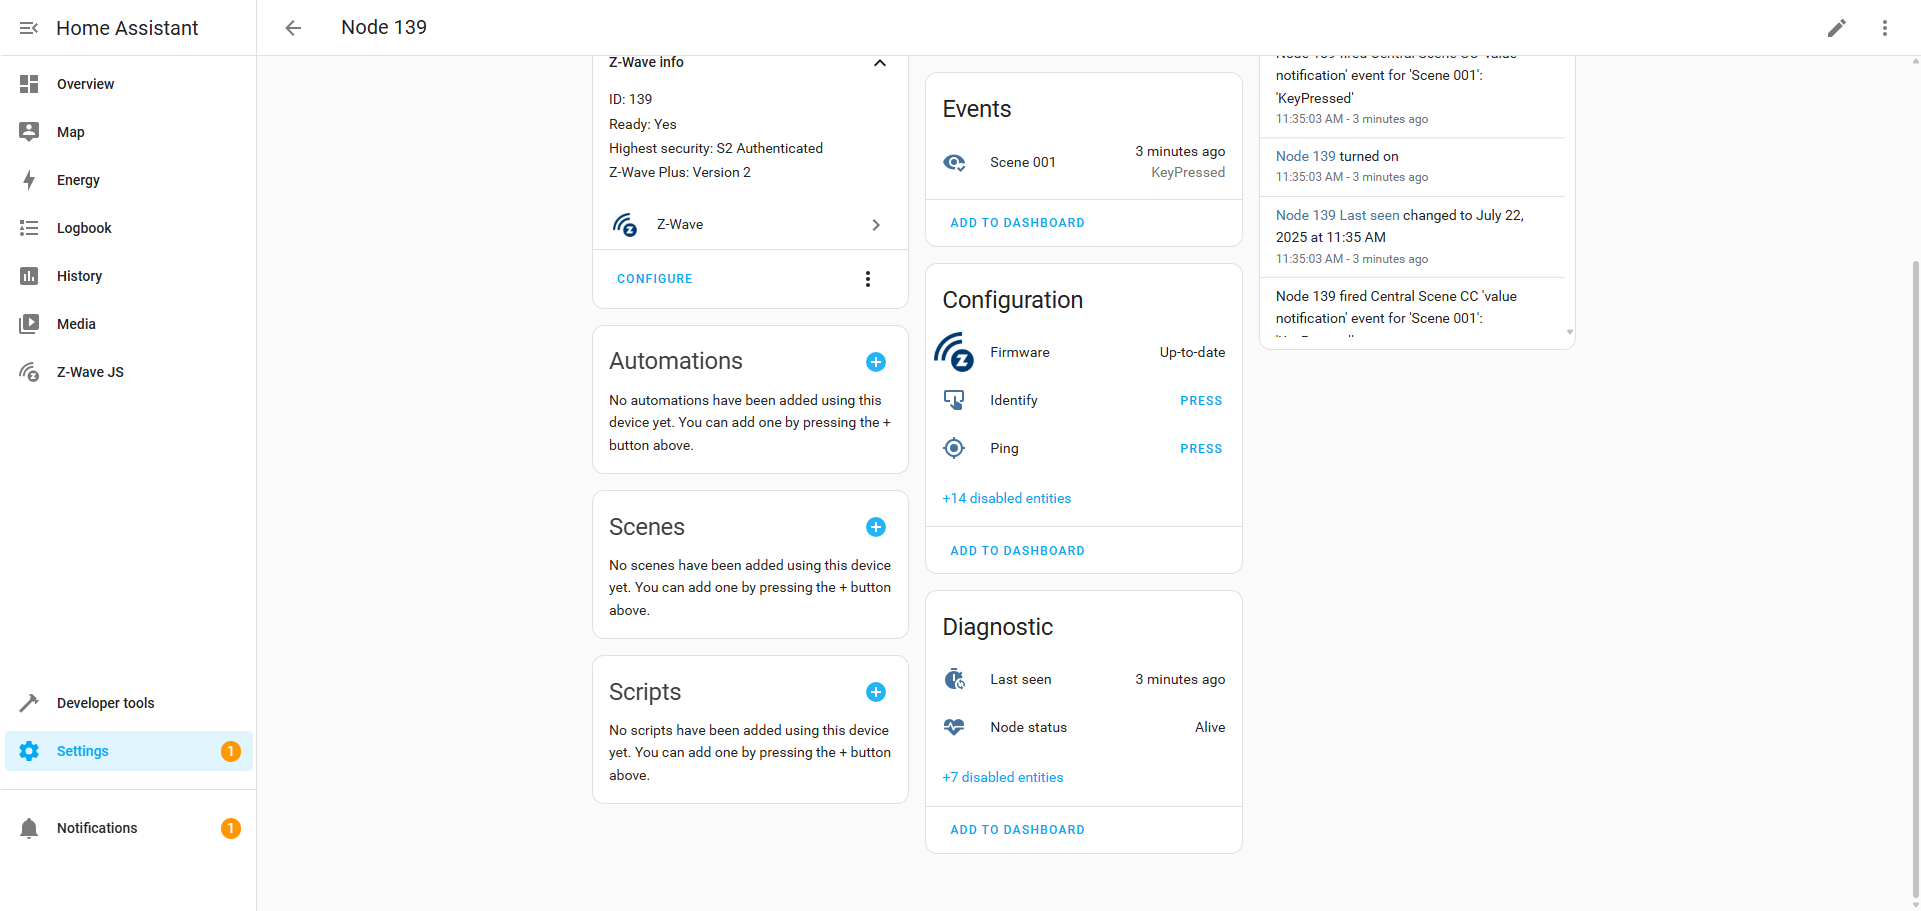This screenshot has width=1921, height=911.
Task: Click the Node status Alive value
Action: (1210, 727)
